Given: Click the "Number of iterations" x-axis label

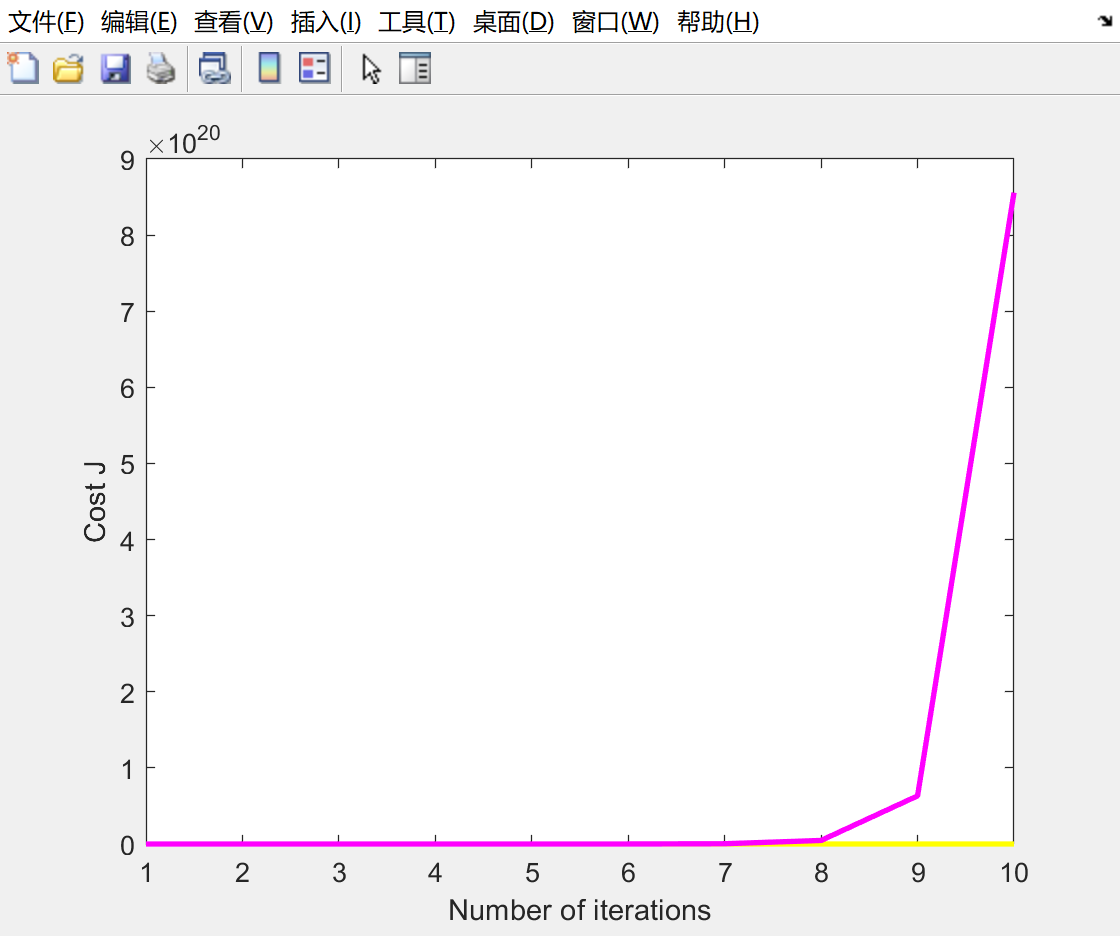Looking at the screenshot, I should click(579, 910).
